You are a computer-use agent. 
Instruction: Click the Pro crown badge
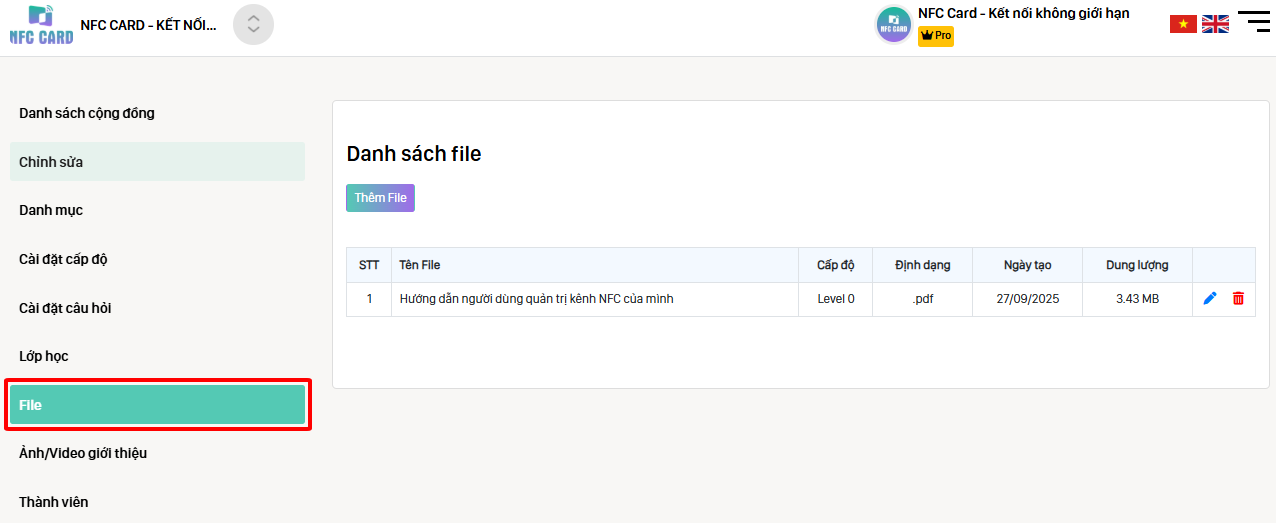click(935, 36)
